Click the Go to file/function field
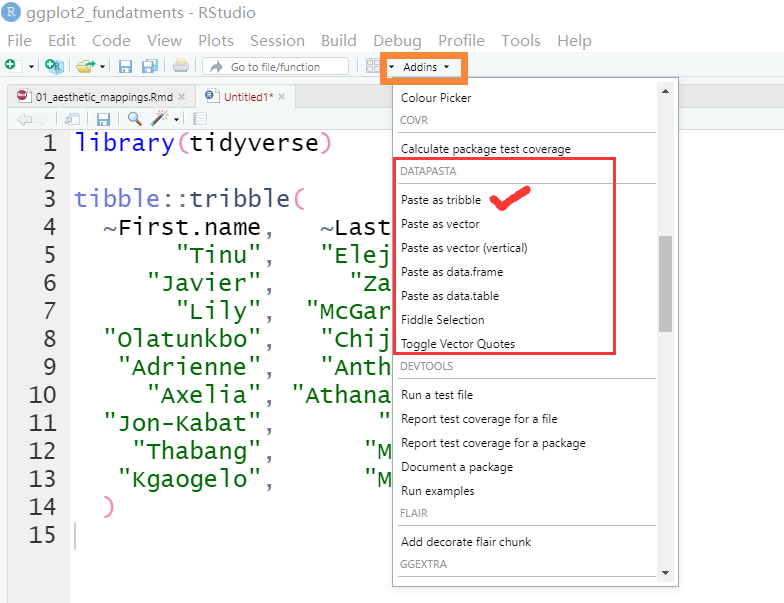 click(275, 67)
